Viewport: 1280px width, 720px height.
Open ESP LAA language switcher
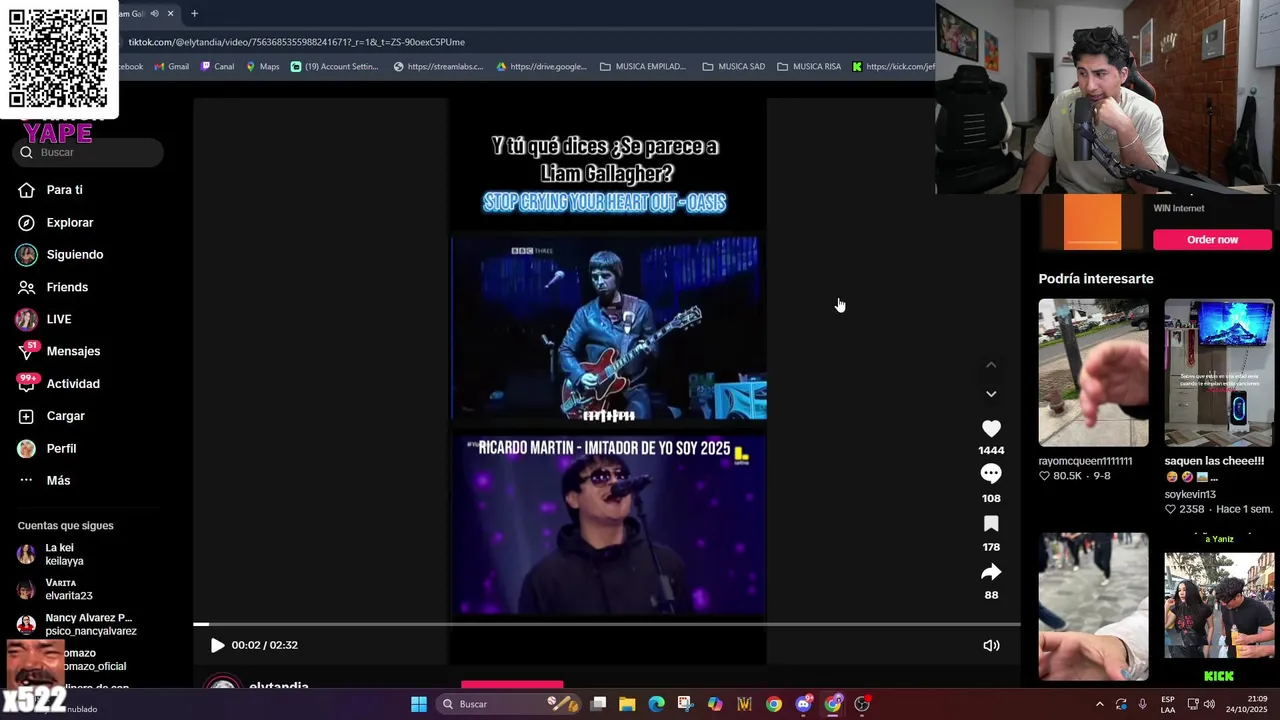coord(1168,704)
